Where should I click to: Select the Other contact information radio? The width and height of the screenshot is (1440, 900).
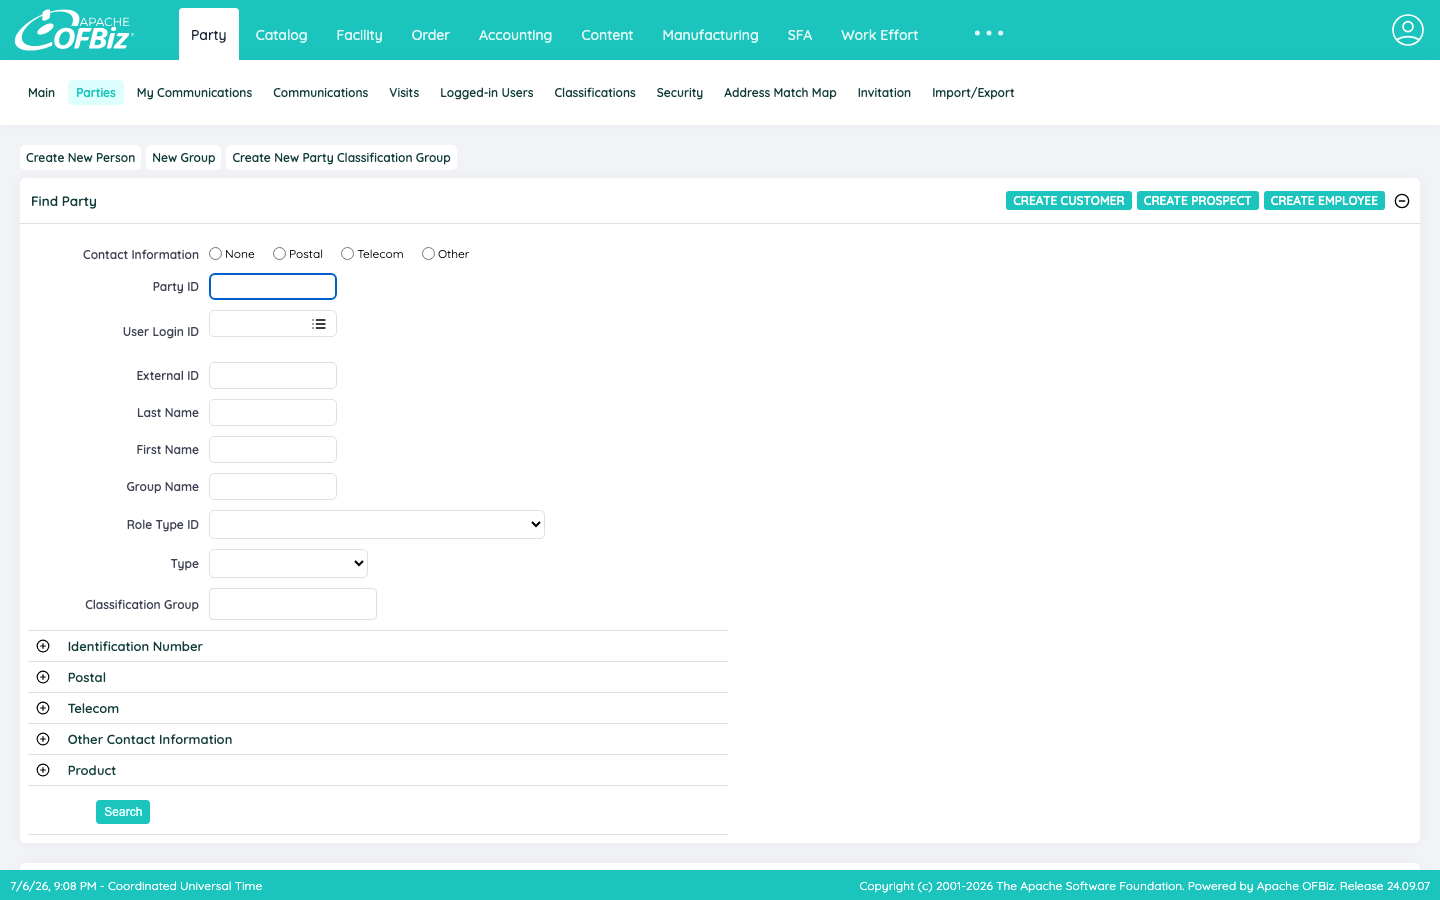(x=428, y=254)
